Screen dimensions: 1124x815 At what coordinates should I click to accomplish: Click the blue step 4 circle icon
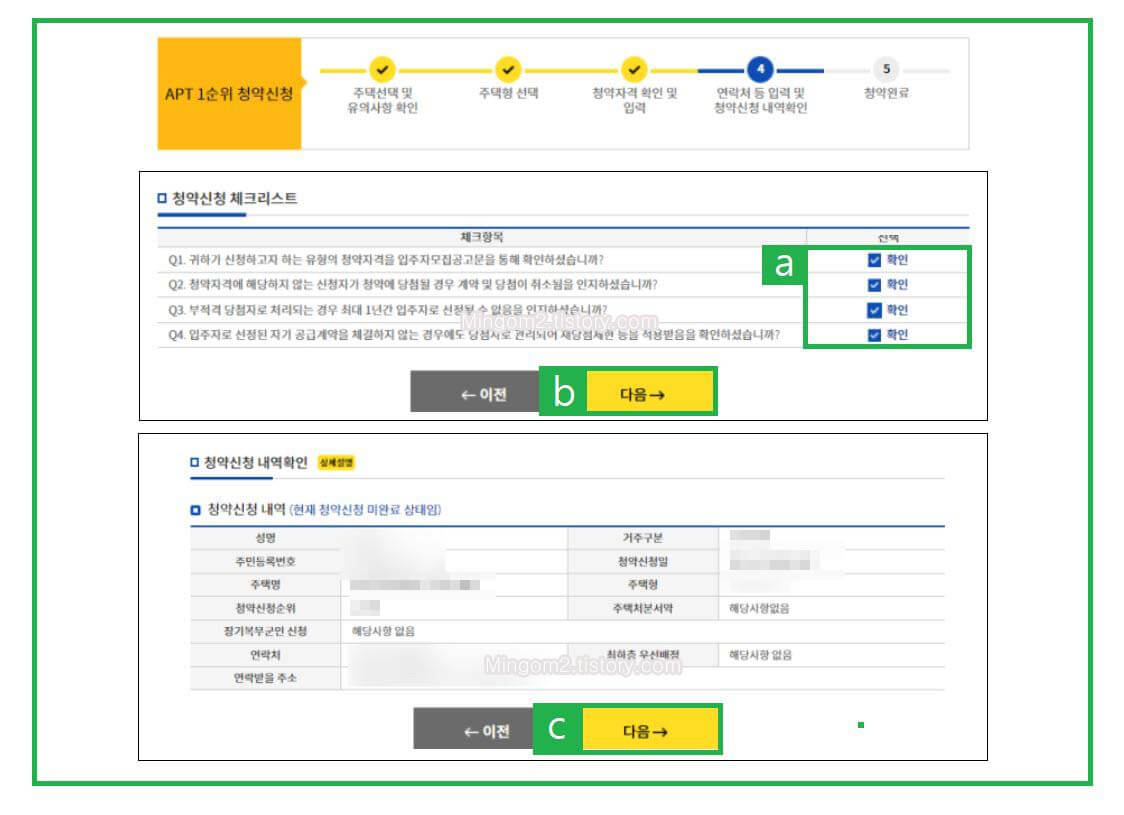coord(760,70)
